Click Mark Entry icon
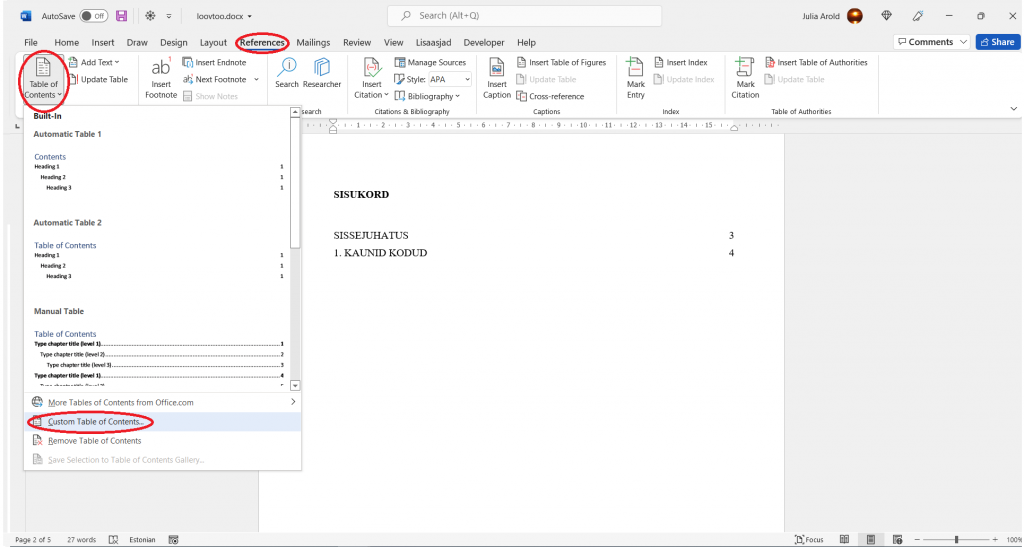The height and width of the screenshot is (547, 1024). pyautogui.click(x=635, y=79)
